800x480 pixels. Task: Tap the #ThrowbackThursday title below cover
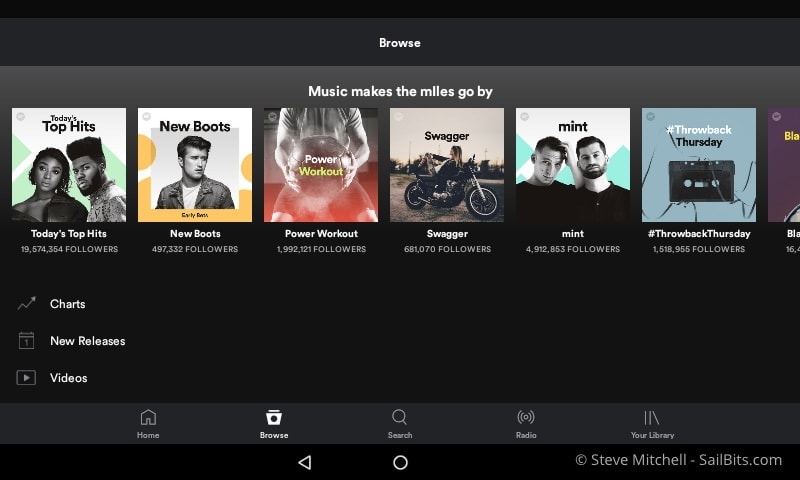click(699, 234)
